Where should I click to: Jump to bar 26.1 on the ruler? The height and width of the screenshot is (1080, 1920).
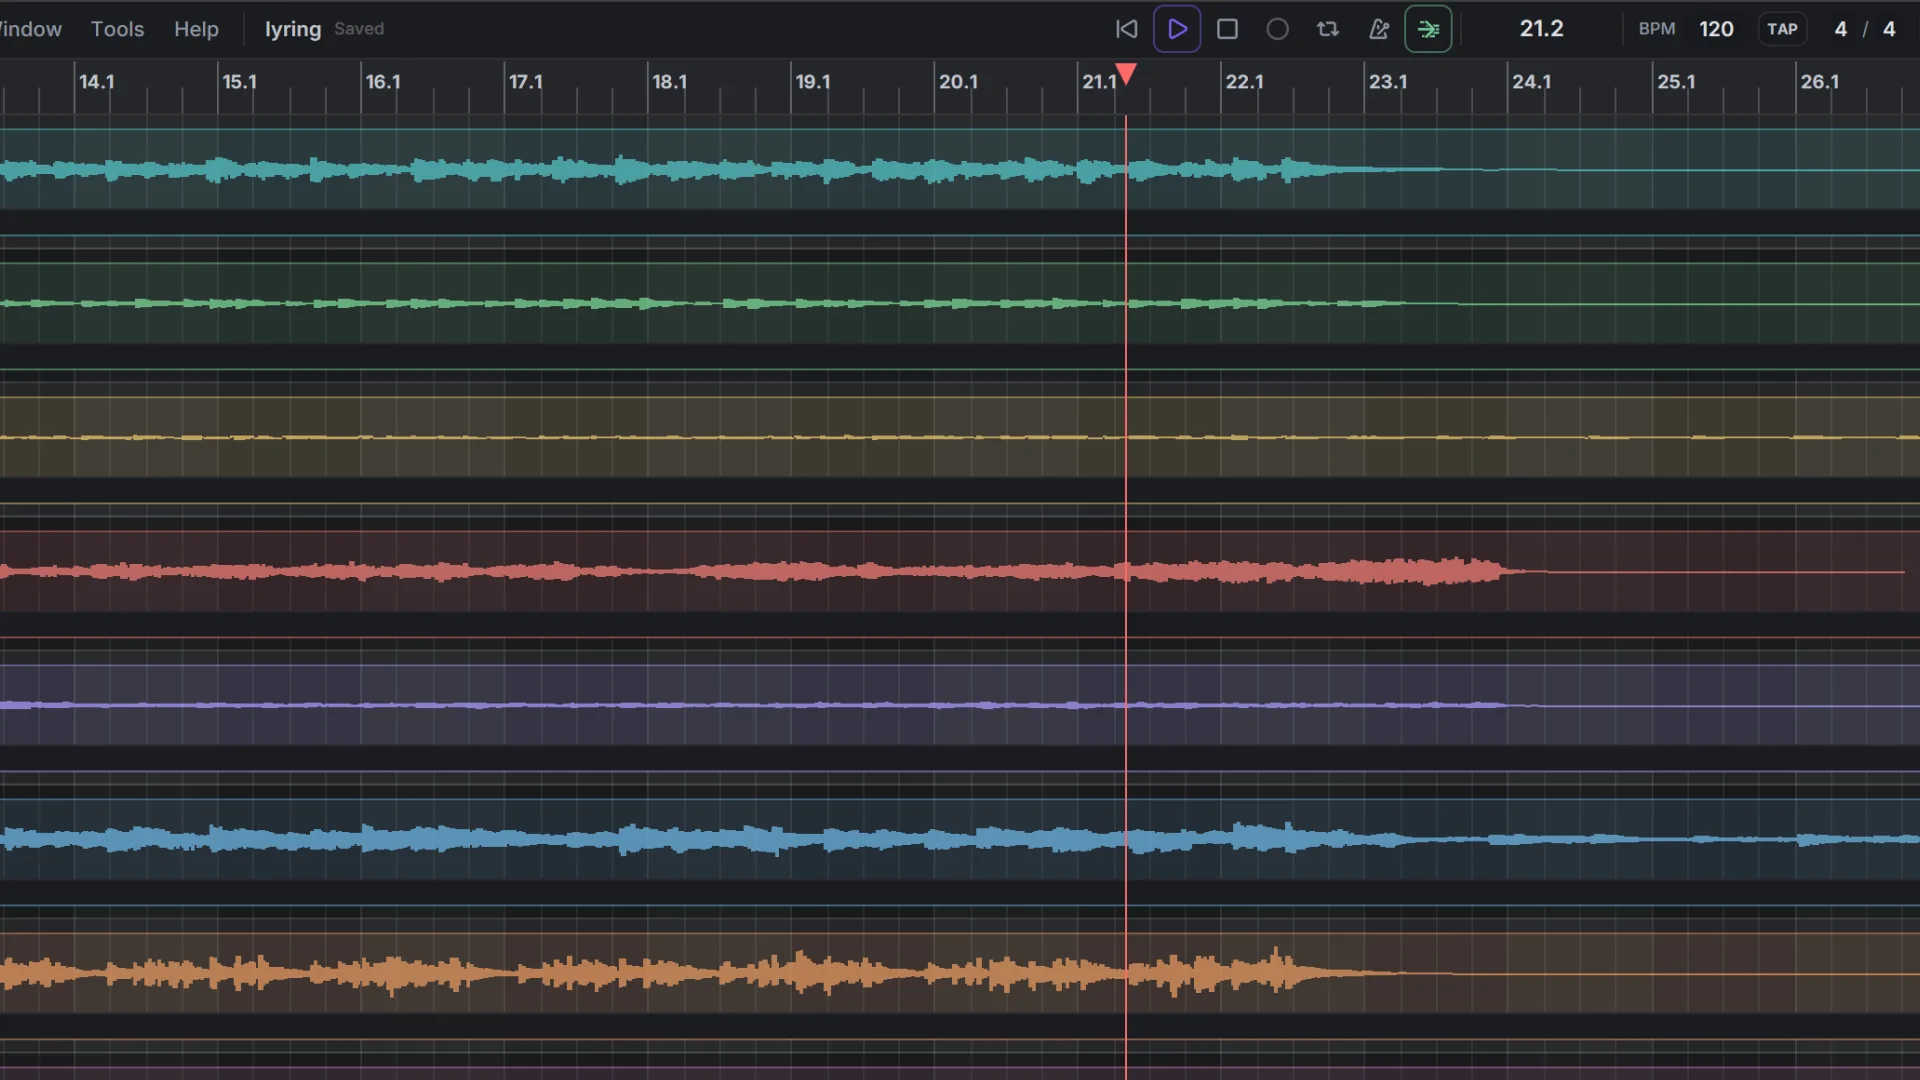click(x=1820, y=82)
